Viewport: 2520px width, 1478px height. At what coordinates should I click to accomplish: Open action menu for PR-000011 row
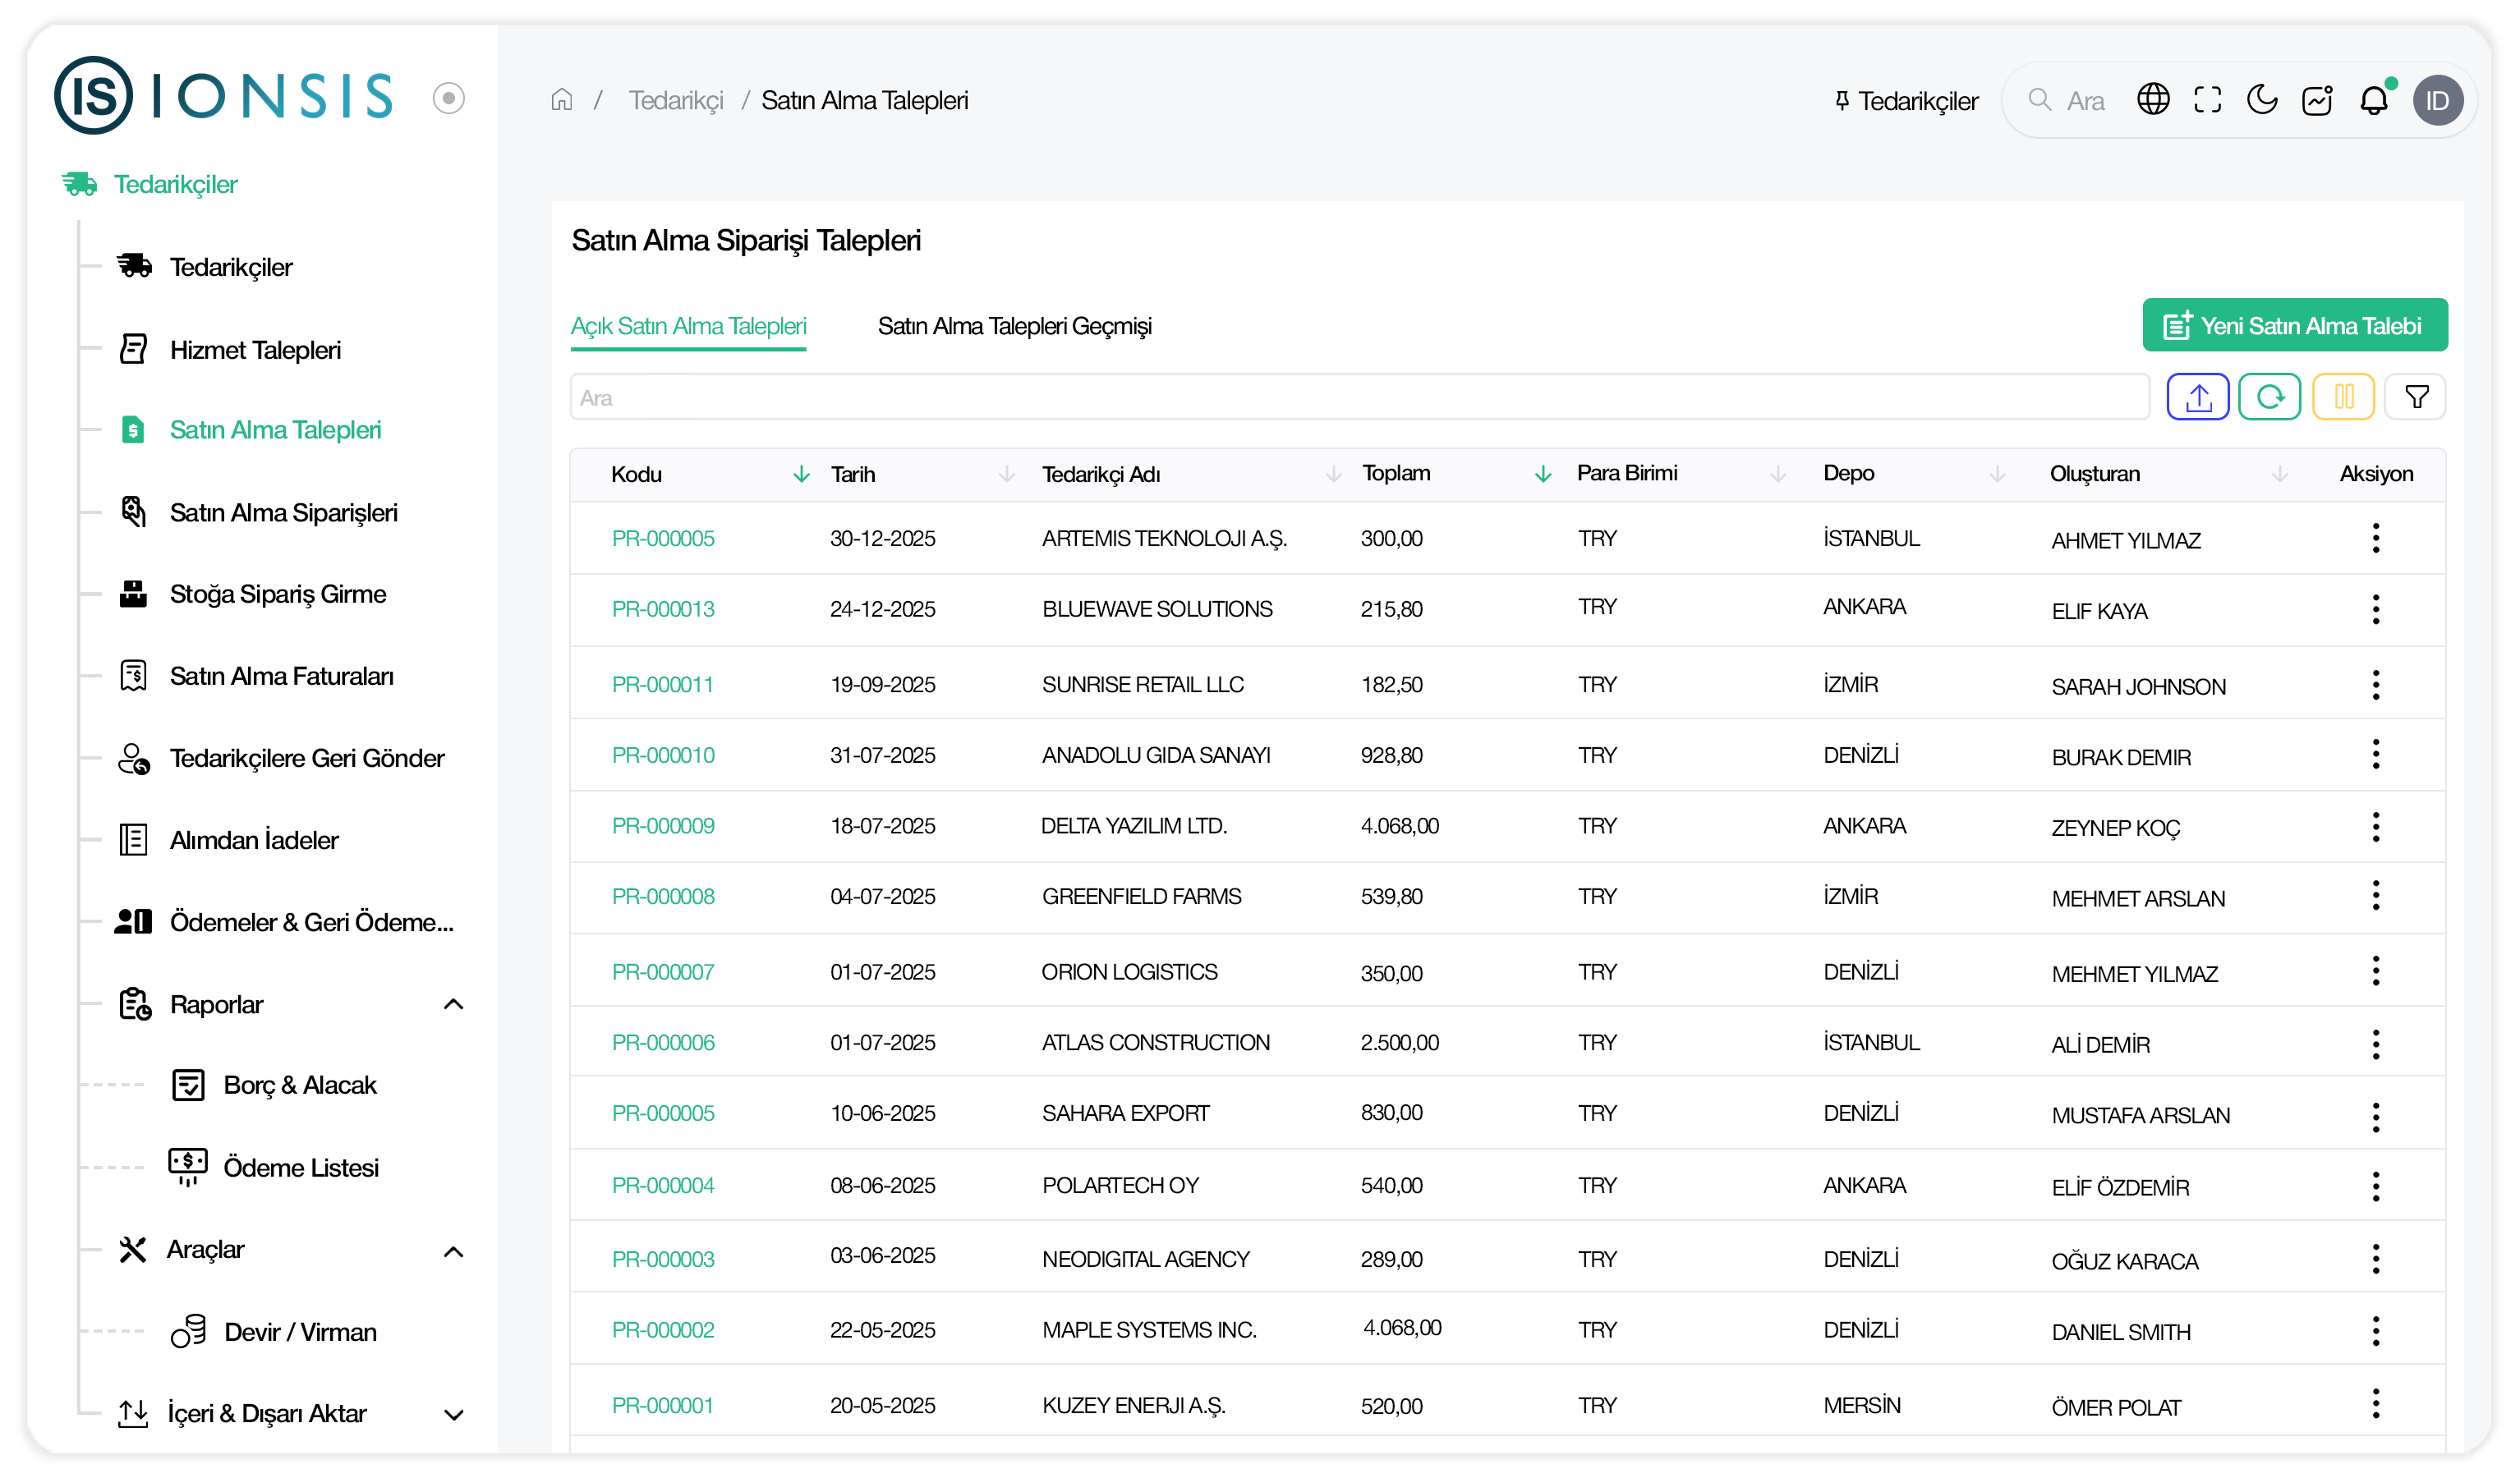pos(2375,685)
